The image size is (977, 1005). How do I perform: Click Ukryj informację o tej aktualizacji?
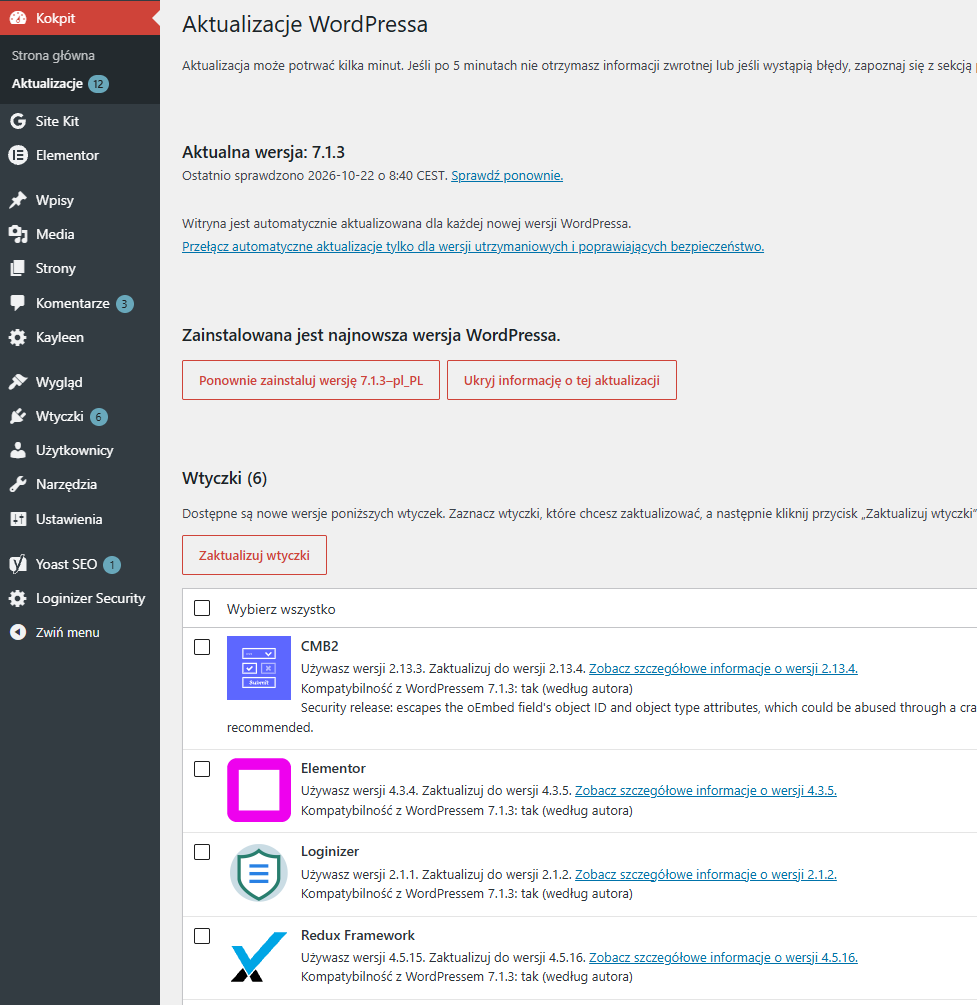coord(562,380)
